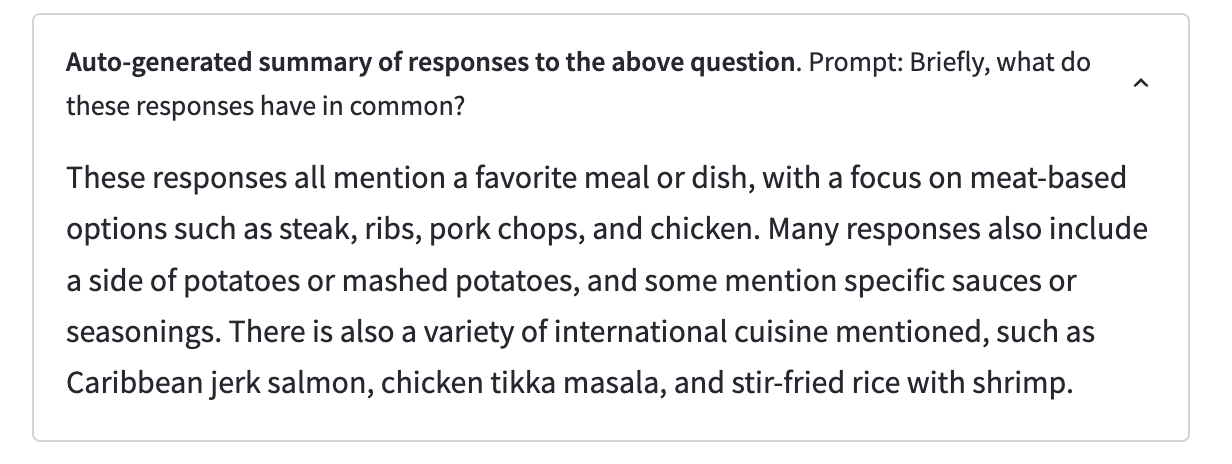Collapse the auto-generated summary chevron

[1141, 84]
